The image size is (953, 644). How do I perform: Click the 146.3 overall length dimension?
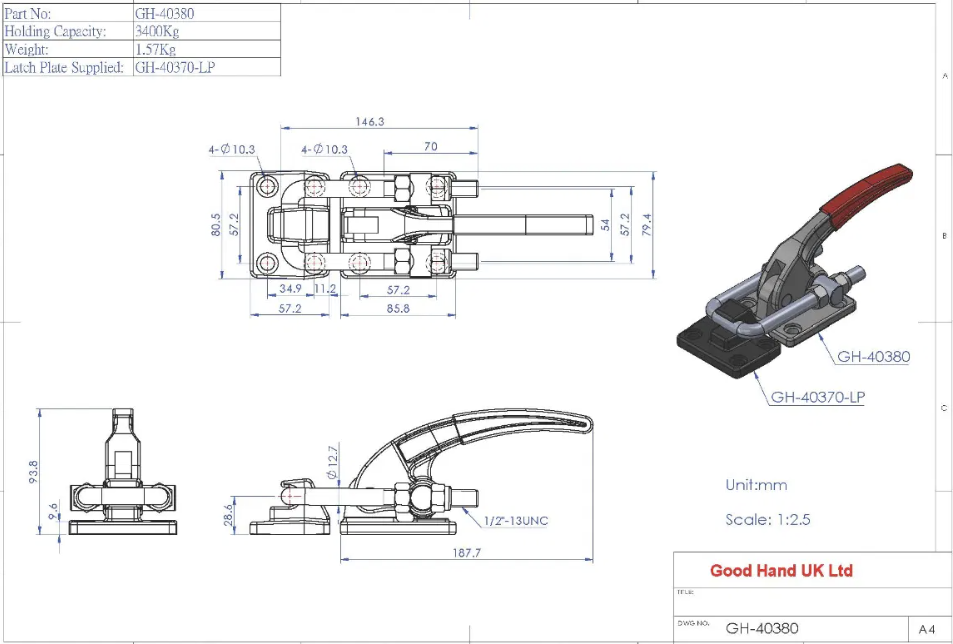(370, 122)
